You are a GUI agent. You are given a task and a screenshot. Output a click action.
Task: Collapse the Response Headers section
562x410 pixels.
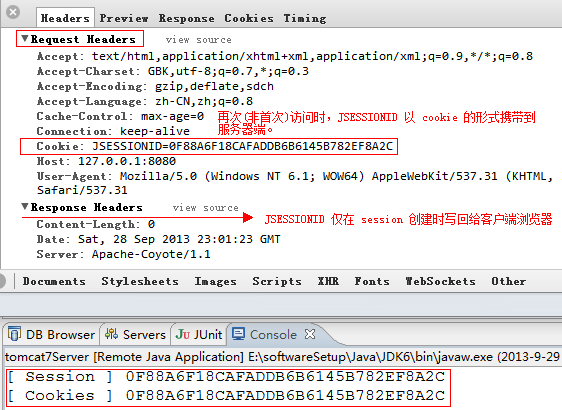click(25, 206)
